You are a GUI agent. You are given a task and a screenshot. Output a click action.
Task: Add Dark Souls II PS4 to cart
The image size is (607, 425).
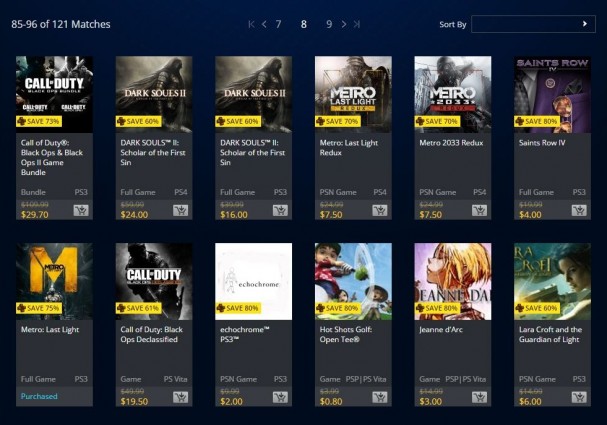[180, 211]
